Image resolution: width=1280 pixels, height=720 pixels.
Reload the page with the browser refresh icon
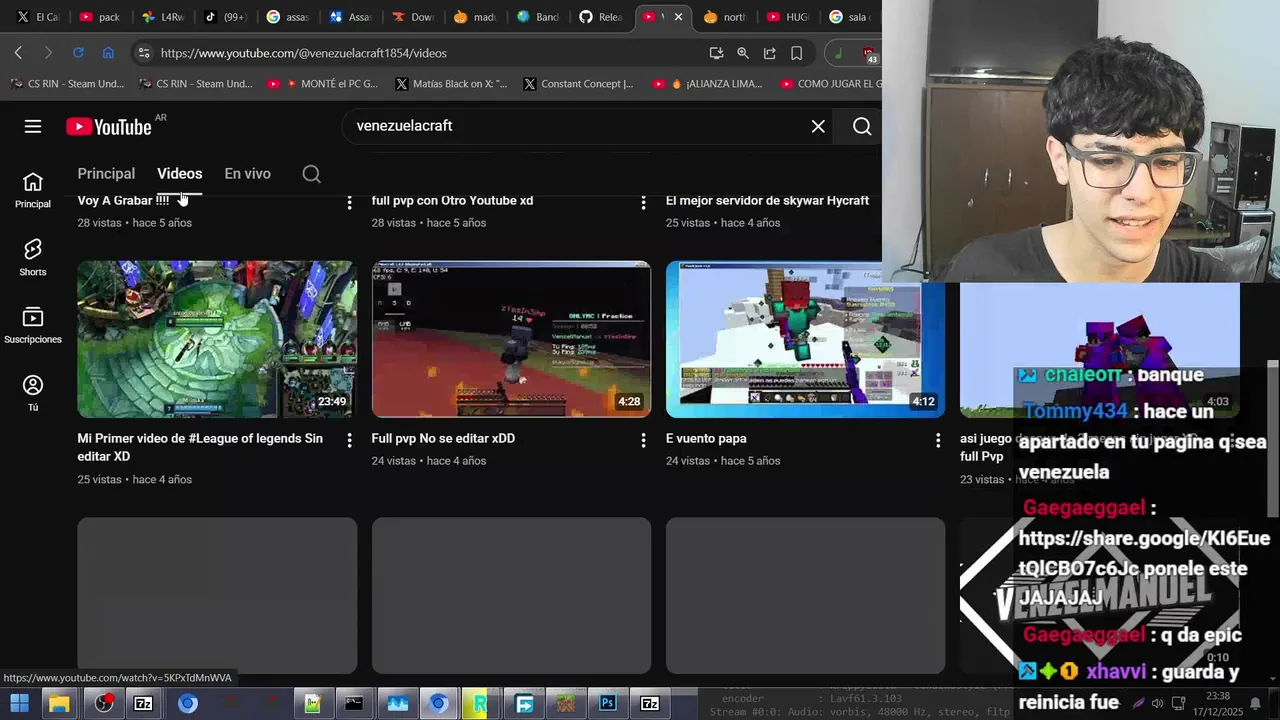pyautogui.click(x=78, y=53)
